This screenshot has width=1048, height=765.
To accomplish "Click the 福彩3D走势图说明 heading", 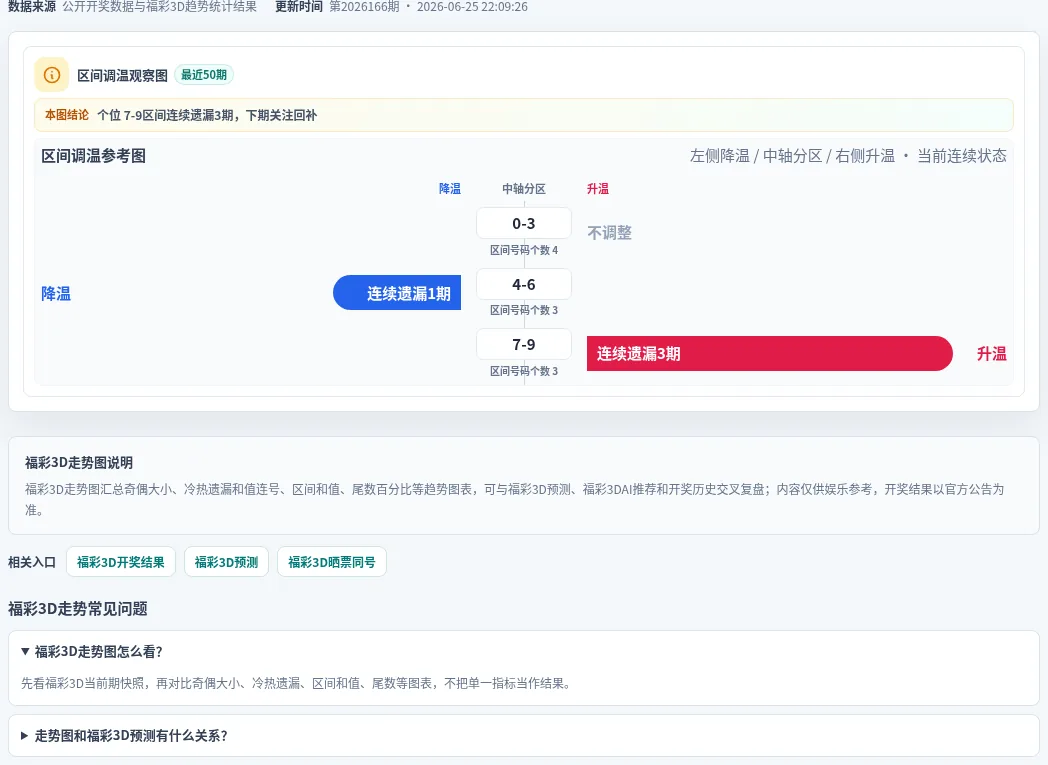I will point(79,462).
